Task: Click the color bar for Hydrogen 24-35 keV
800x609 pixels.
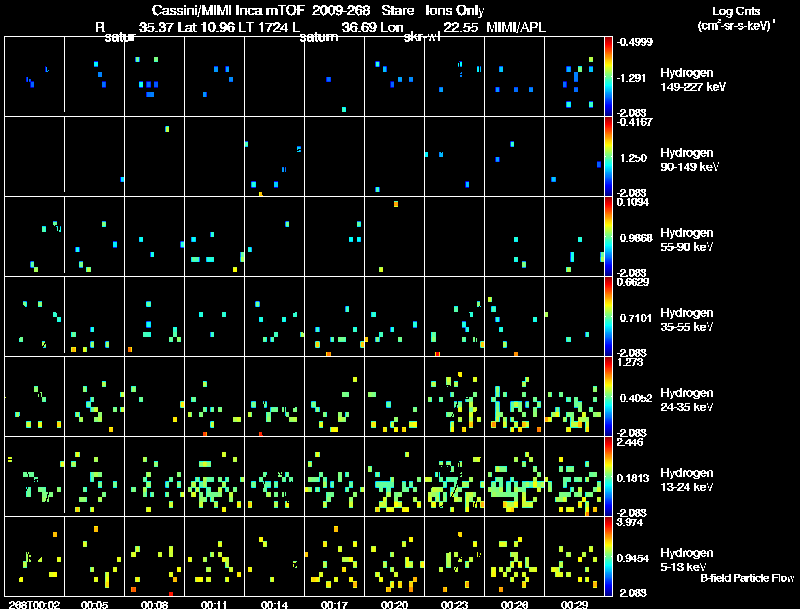Action: (x=609, y=397)
